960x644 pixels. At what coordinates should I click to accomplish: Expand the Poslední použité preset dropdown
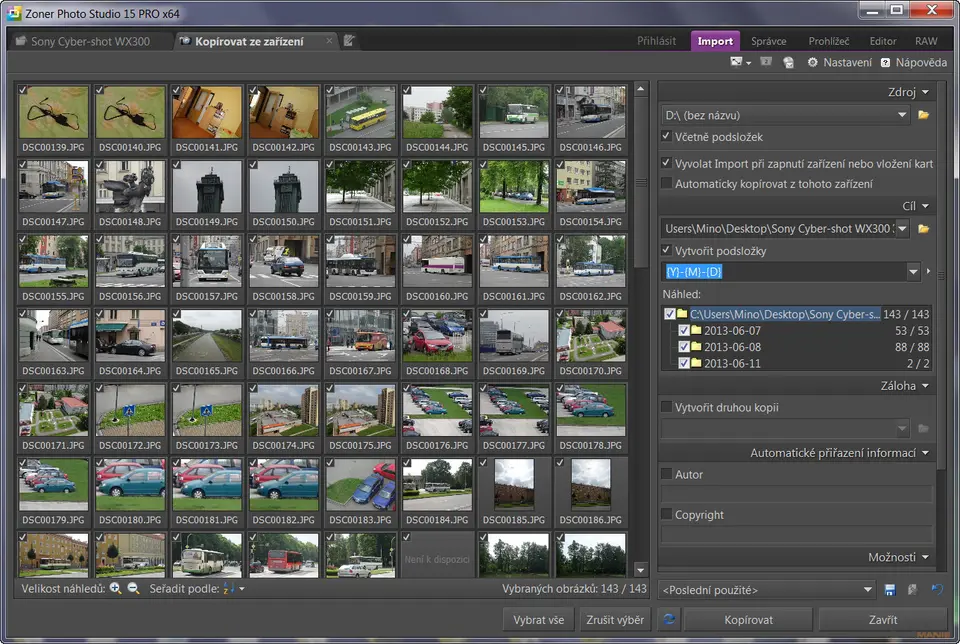point(866,590)
